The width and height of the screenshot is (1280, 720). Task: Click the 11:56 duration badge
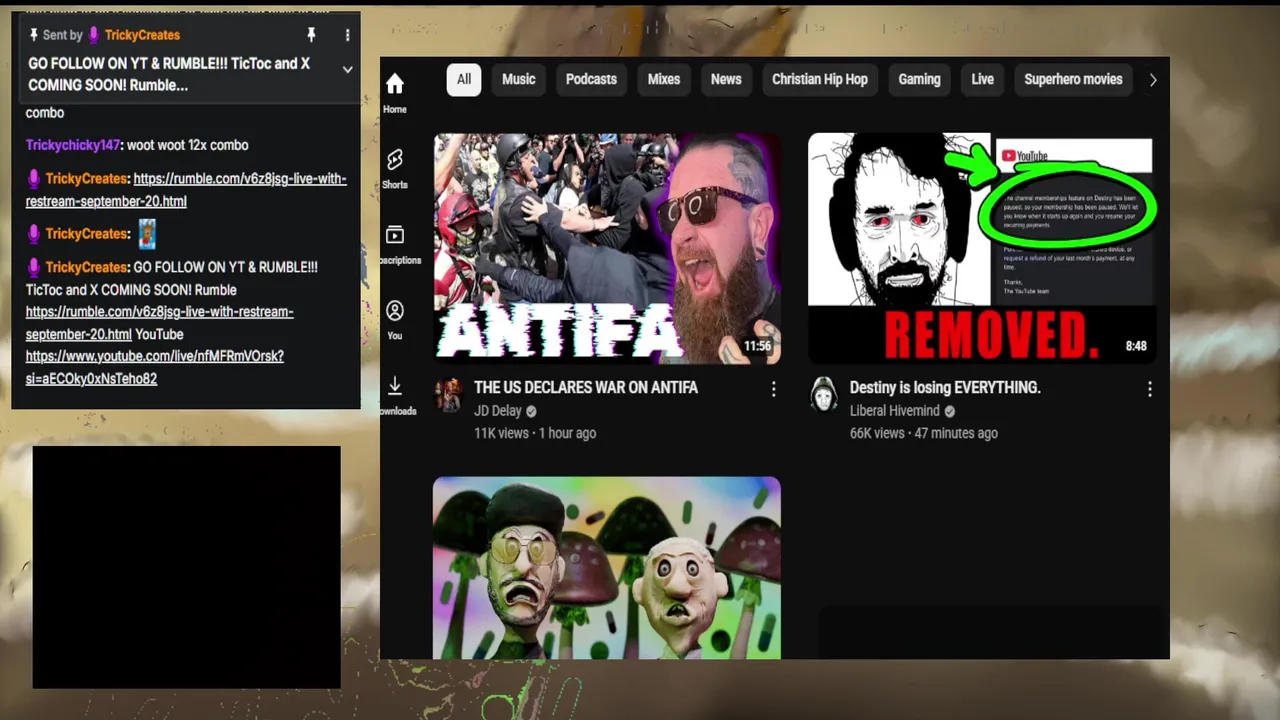[758, 346]
